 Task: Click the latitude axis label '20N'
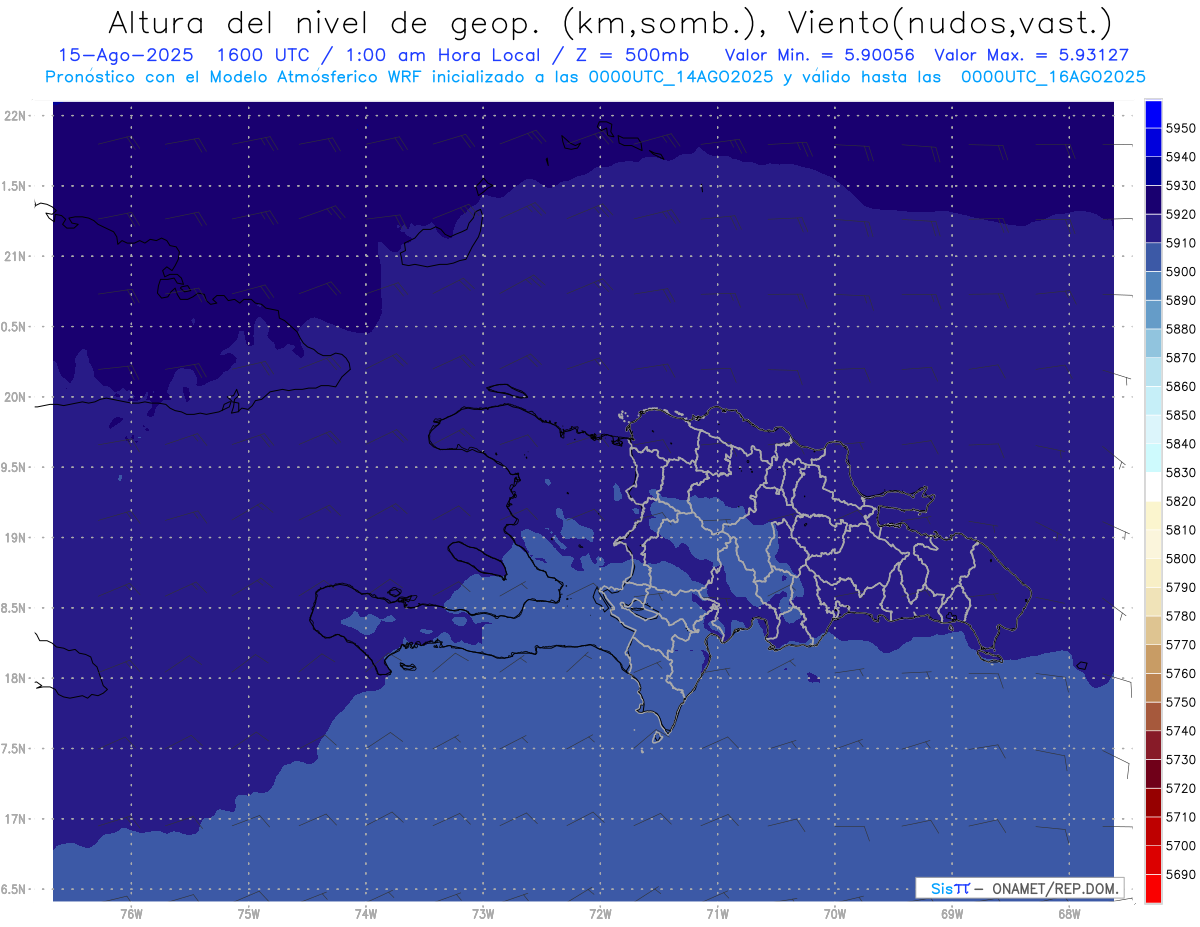[x=14, y=397]
